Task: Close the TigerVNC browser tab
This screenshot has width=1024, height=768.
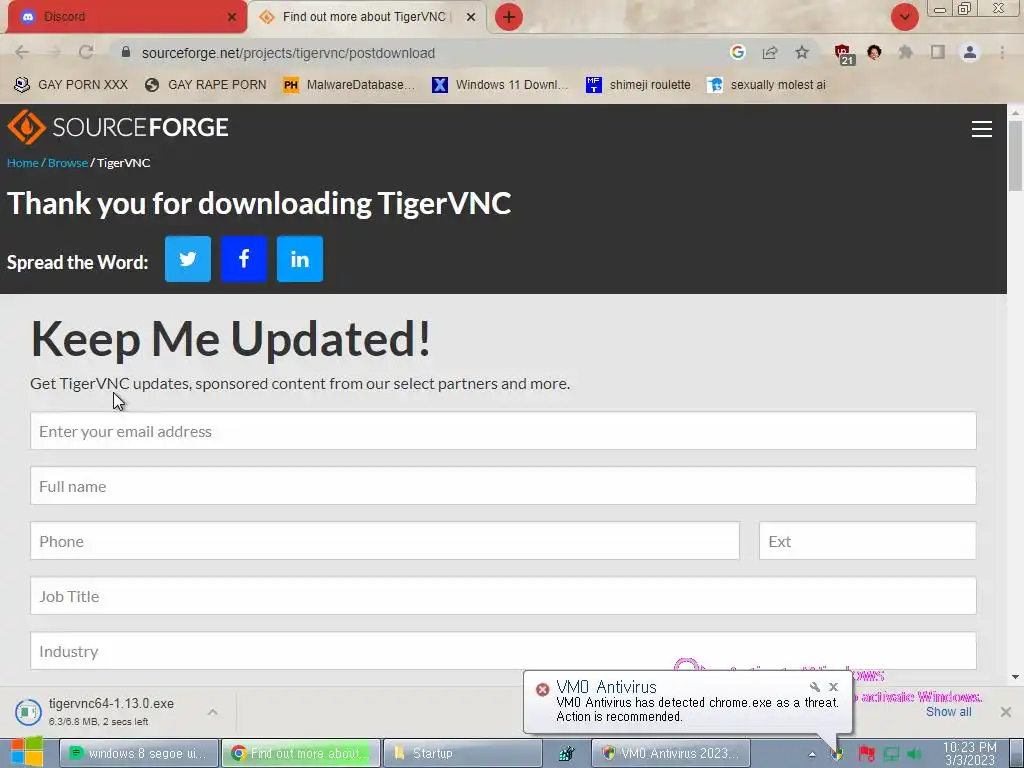Action: click(x=470, y=17)
